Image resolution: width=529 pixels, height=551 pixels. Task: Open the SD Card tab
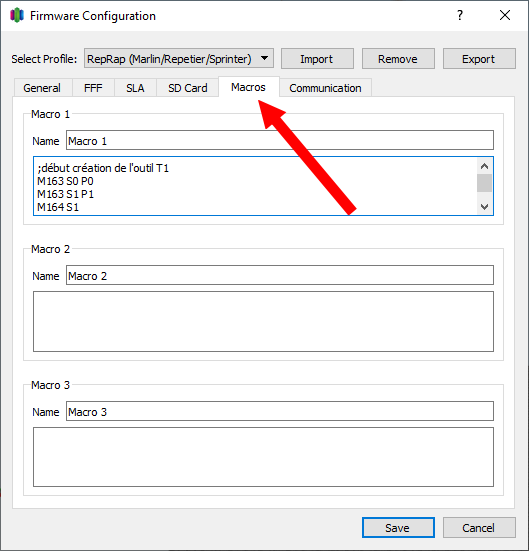coord(188,87)
